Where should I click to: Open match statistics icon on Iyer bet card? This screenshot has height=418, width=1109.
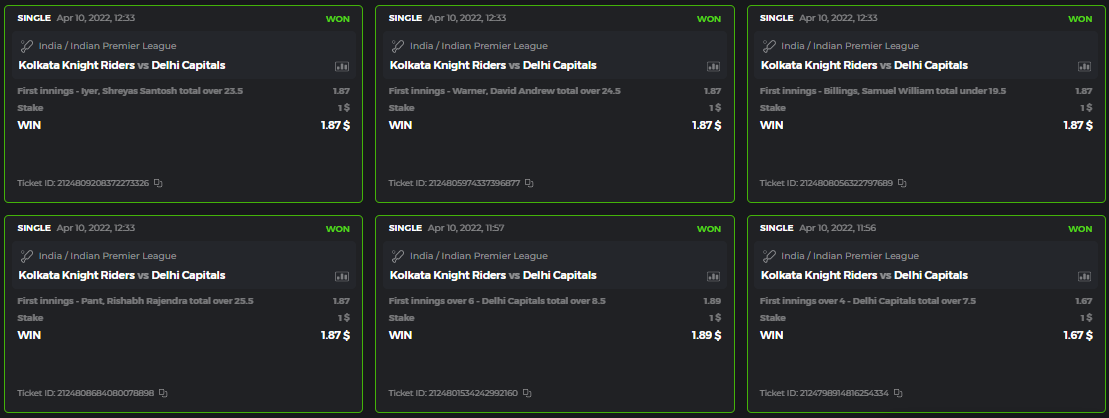pos(342,66)
